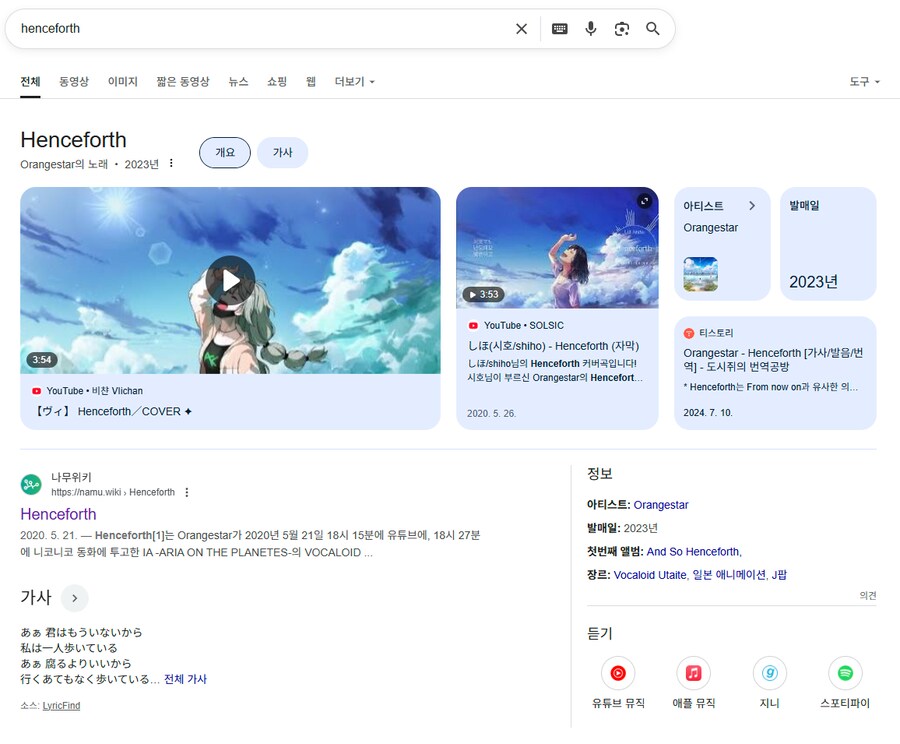Viewport: 900px width, 744px height.
Task: Expand the 아티스트 card chevron
Action: coord(752,206)
